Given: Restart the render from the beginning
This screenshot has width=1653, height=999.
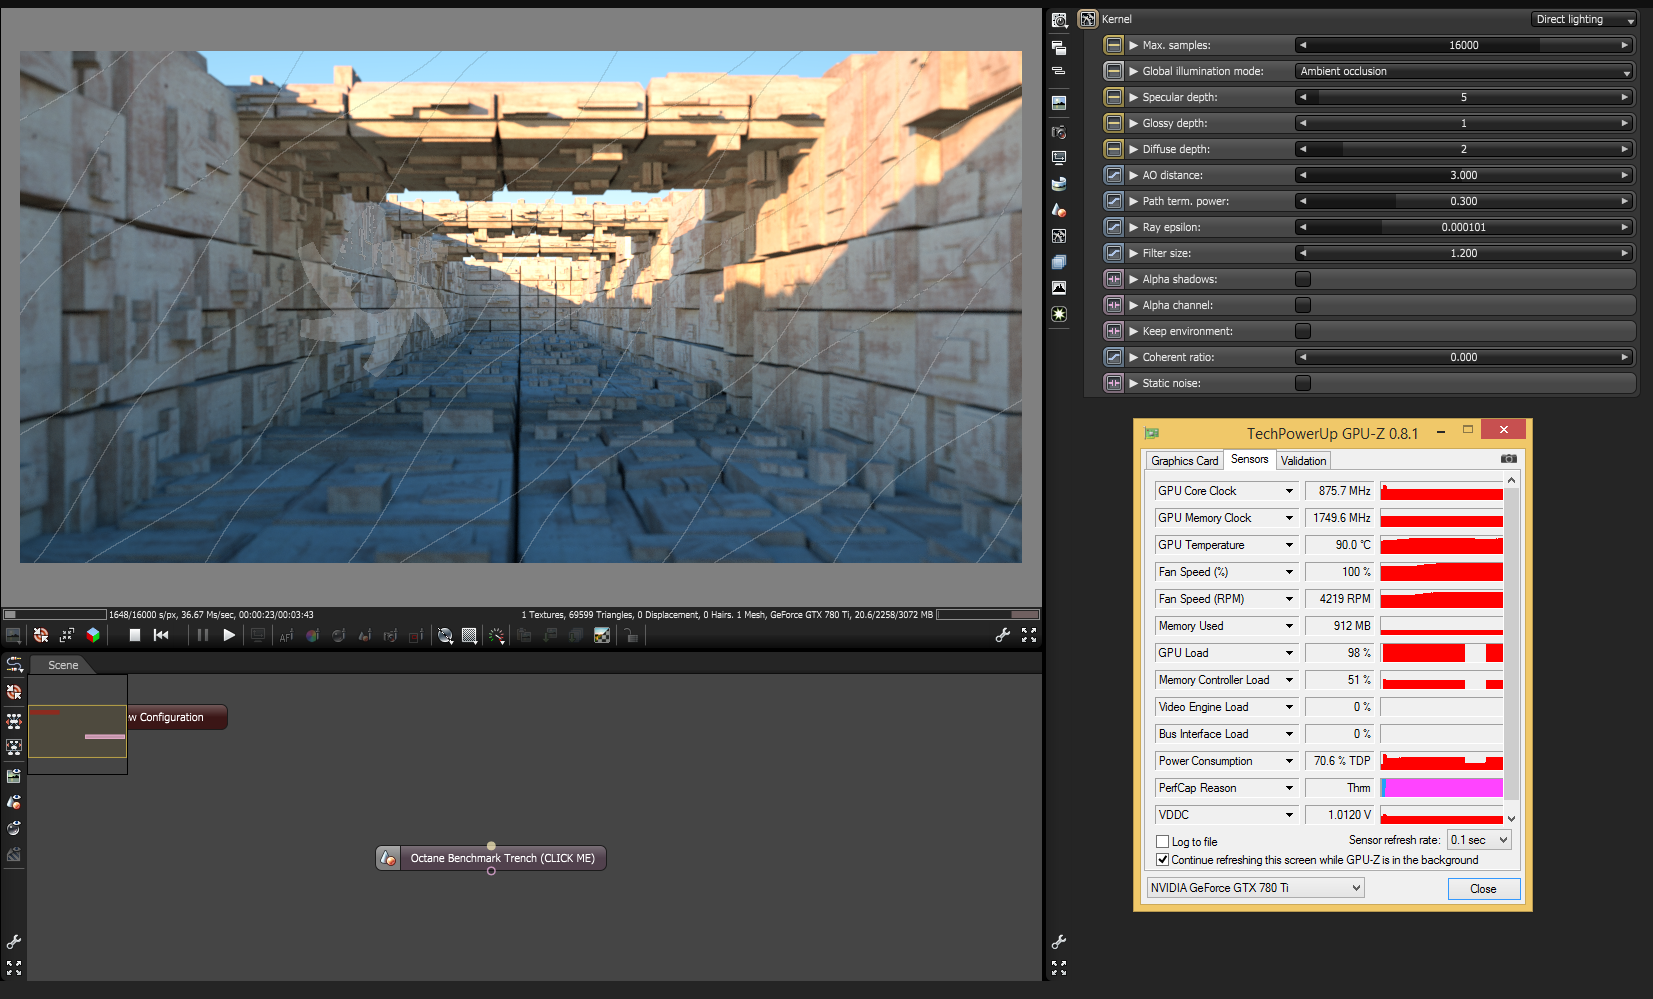Looking at the screenshot, I should (x=161, y=635).
